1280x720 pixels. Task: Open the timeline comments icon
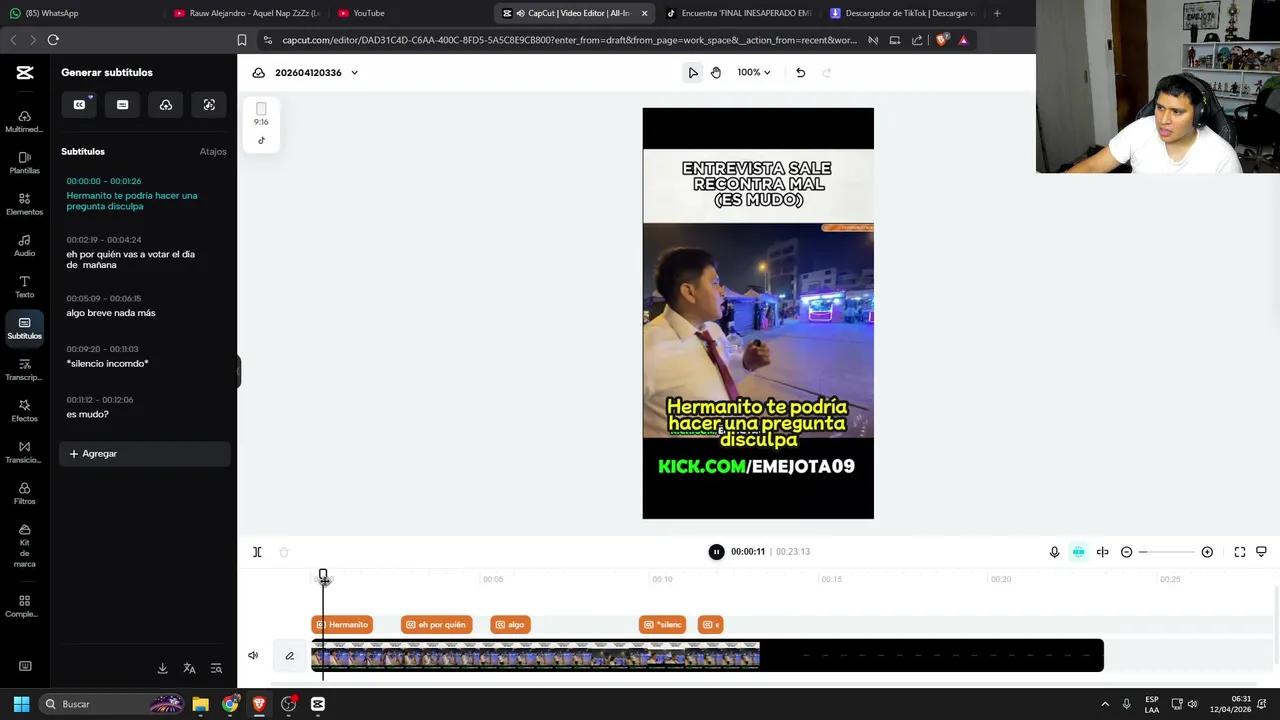pyautogui.click(x=1262, y=552)
